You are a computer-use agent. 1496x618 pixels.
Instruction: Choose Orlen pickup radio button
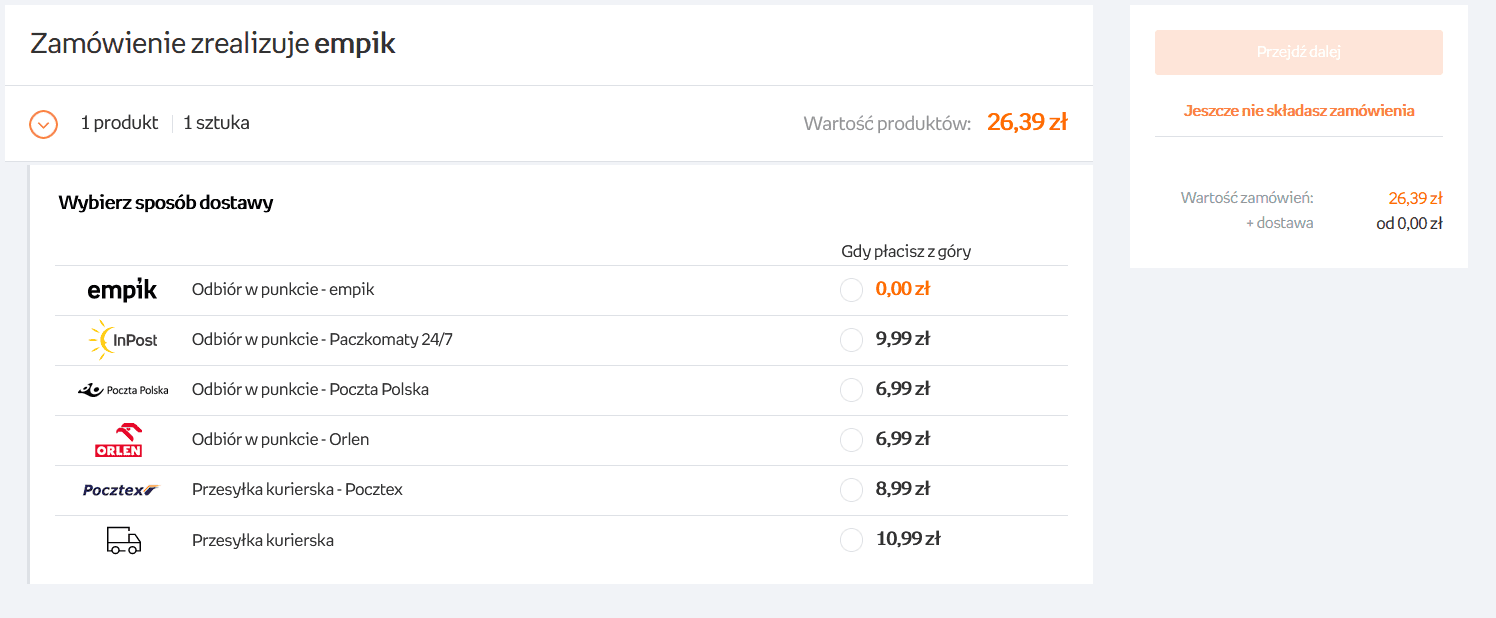tap(851, 440)
